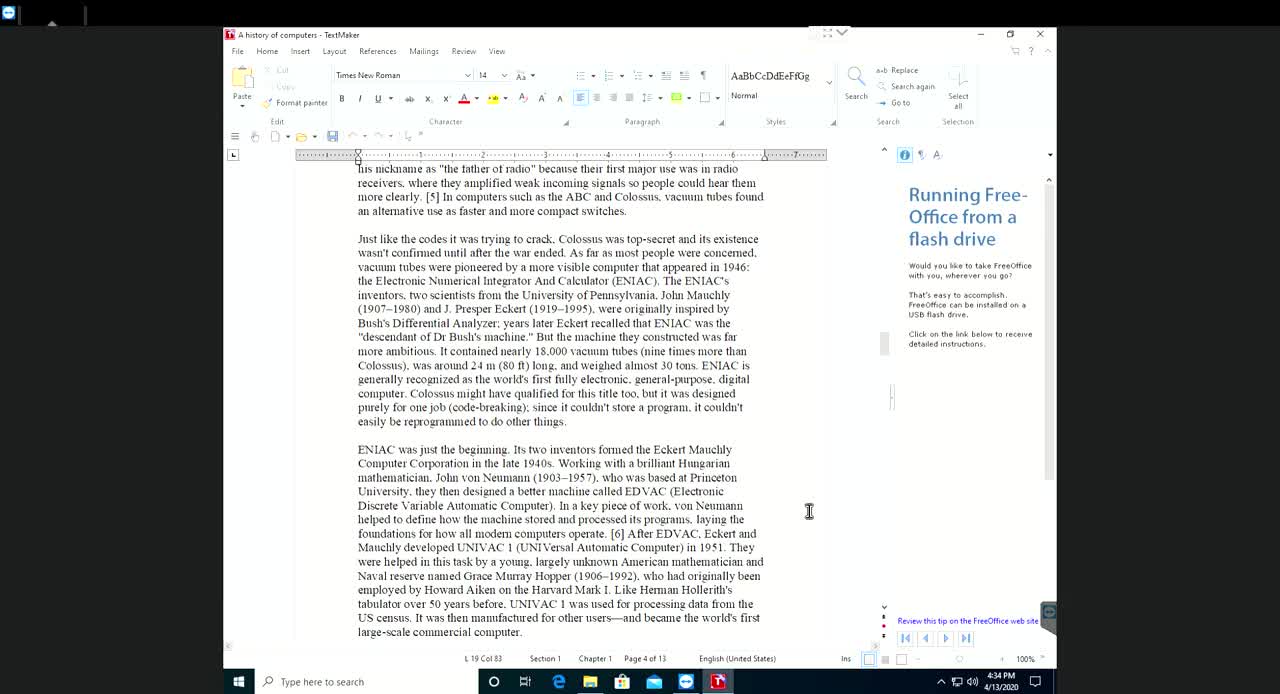
Task: Click the red font color swatch
Action: 464,98
